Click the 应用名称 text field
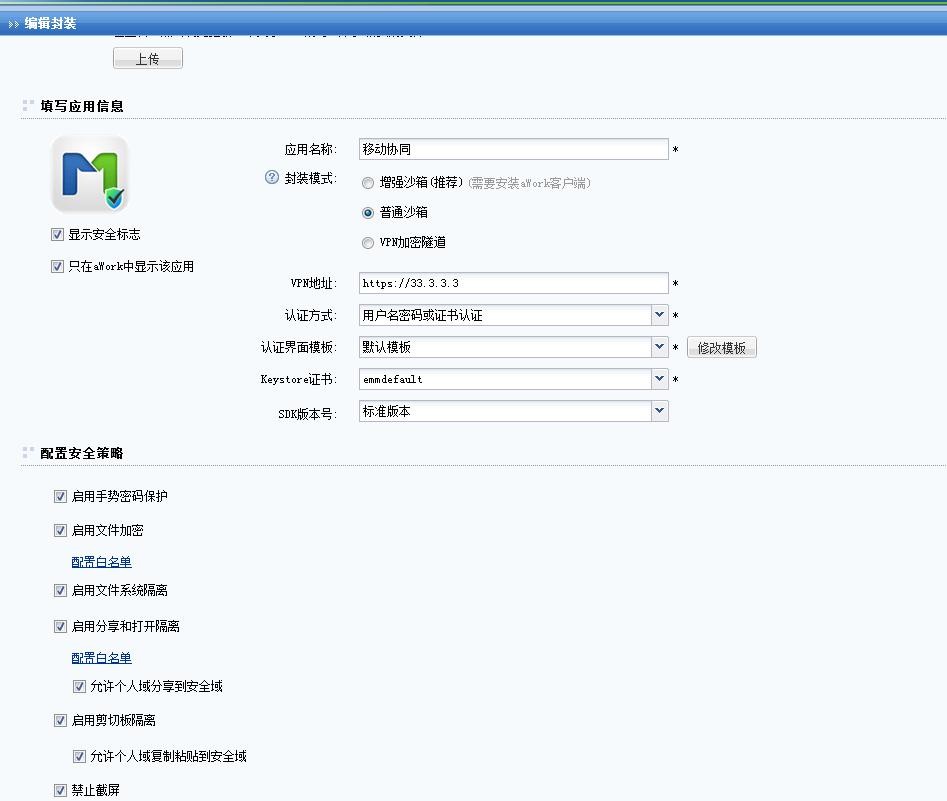Image resolution: width=947 pixels, height=801 pixels. click(x=513, y=149)
